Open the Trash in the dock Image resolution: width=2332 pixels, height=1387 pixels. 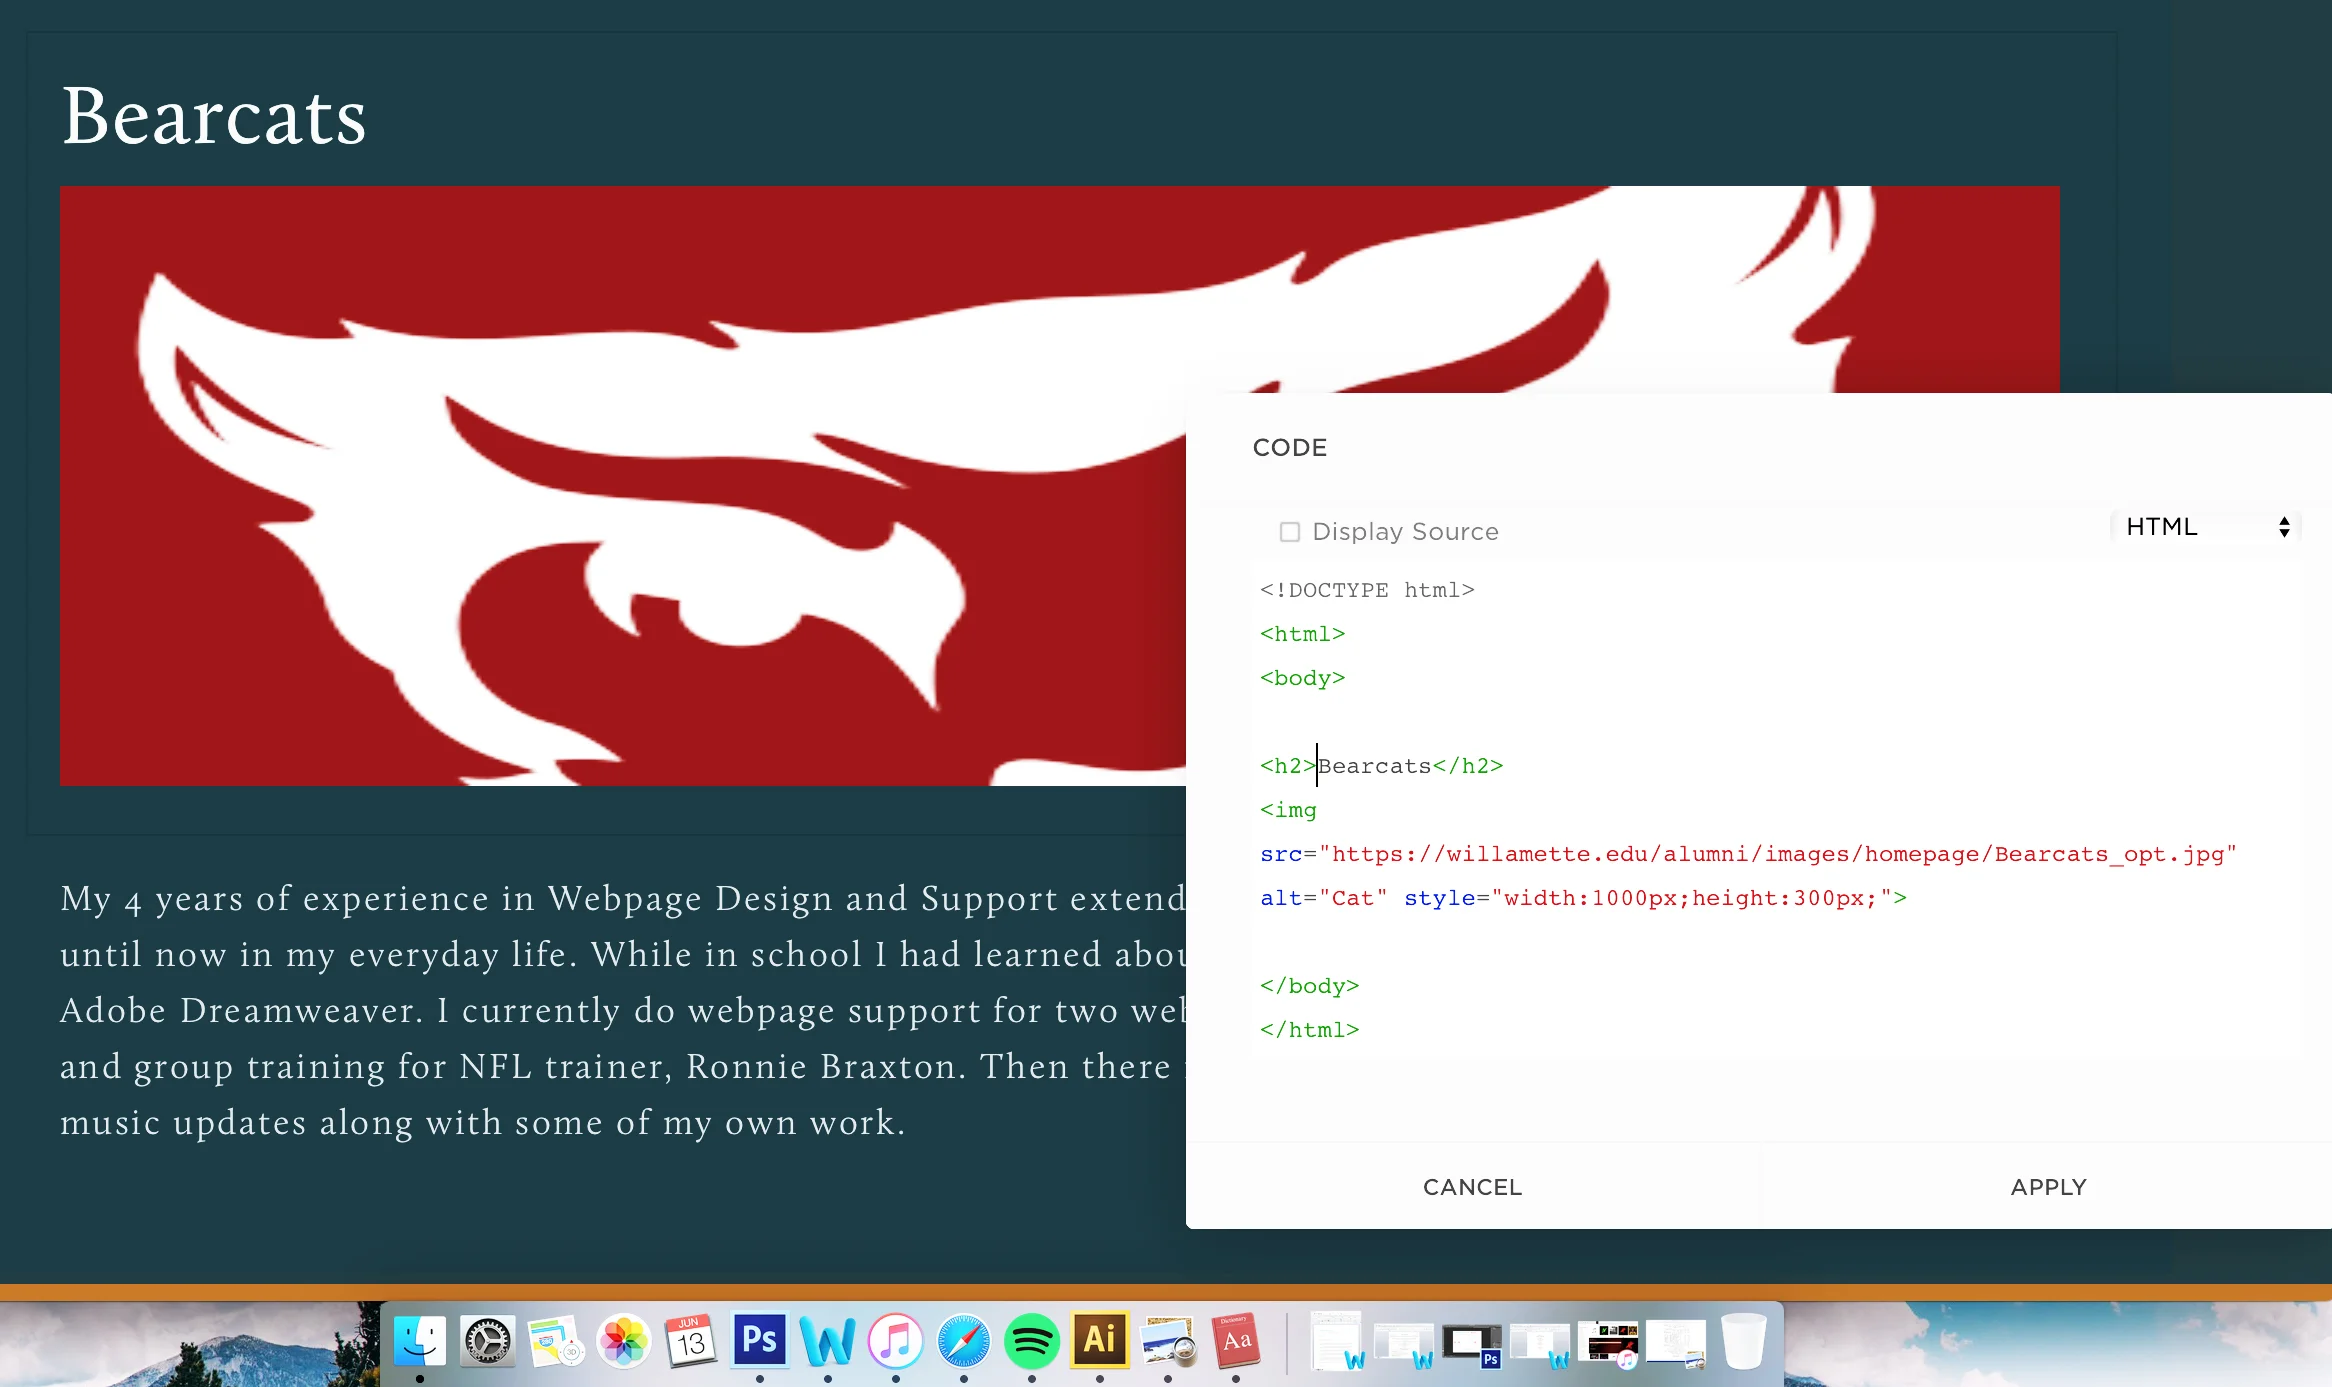pos(1743,1340)
